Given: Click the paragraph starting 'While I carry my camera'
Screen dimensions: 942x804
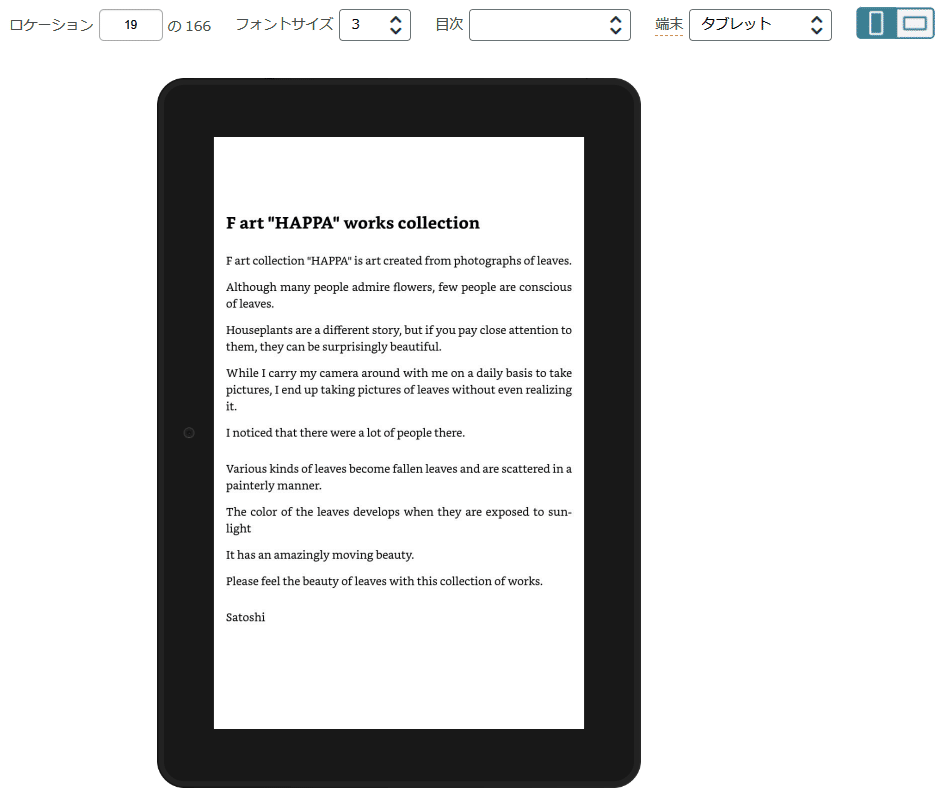Looking at the screenshot, I should [399, 389].
